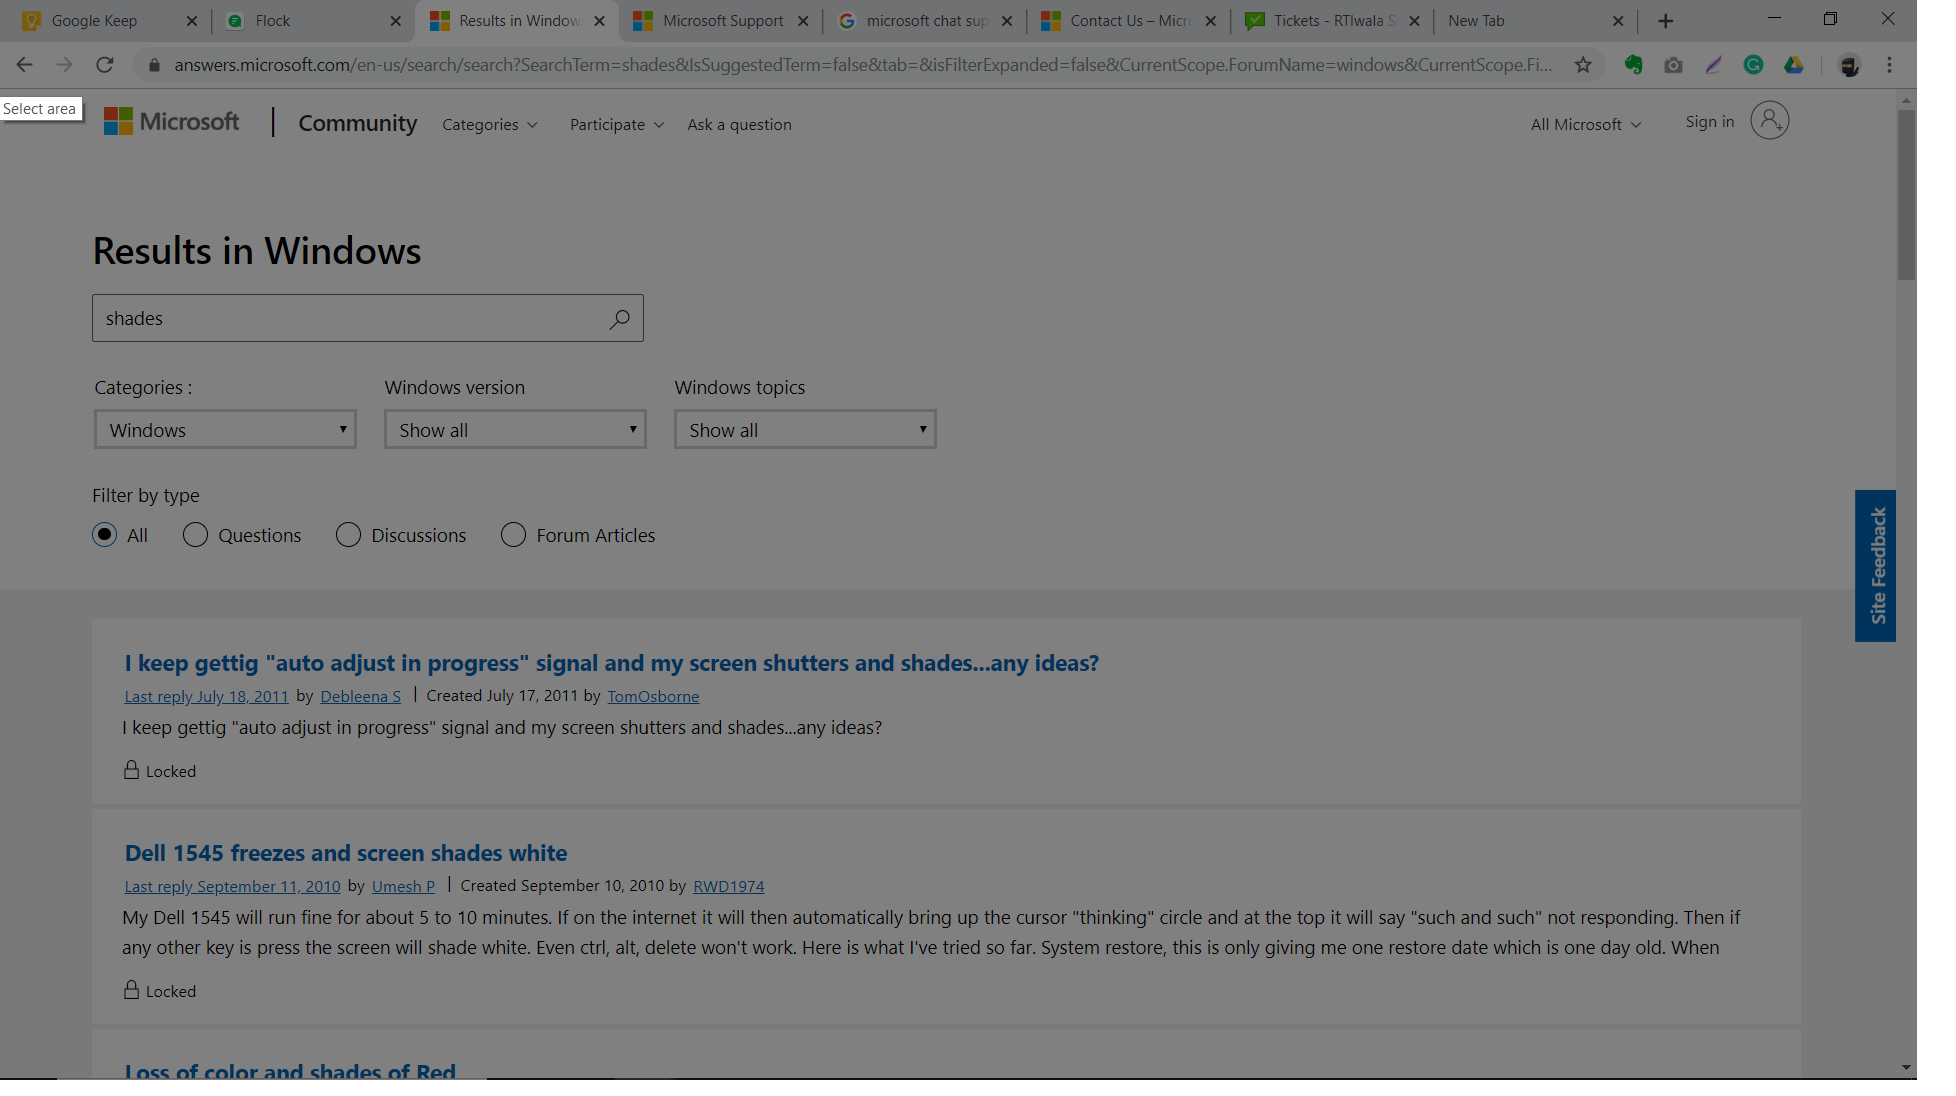Open the Grammarly extension icon
1956x1096 pixels.
click(1754, 65)
